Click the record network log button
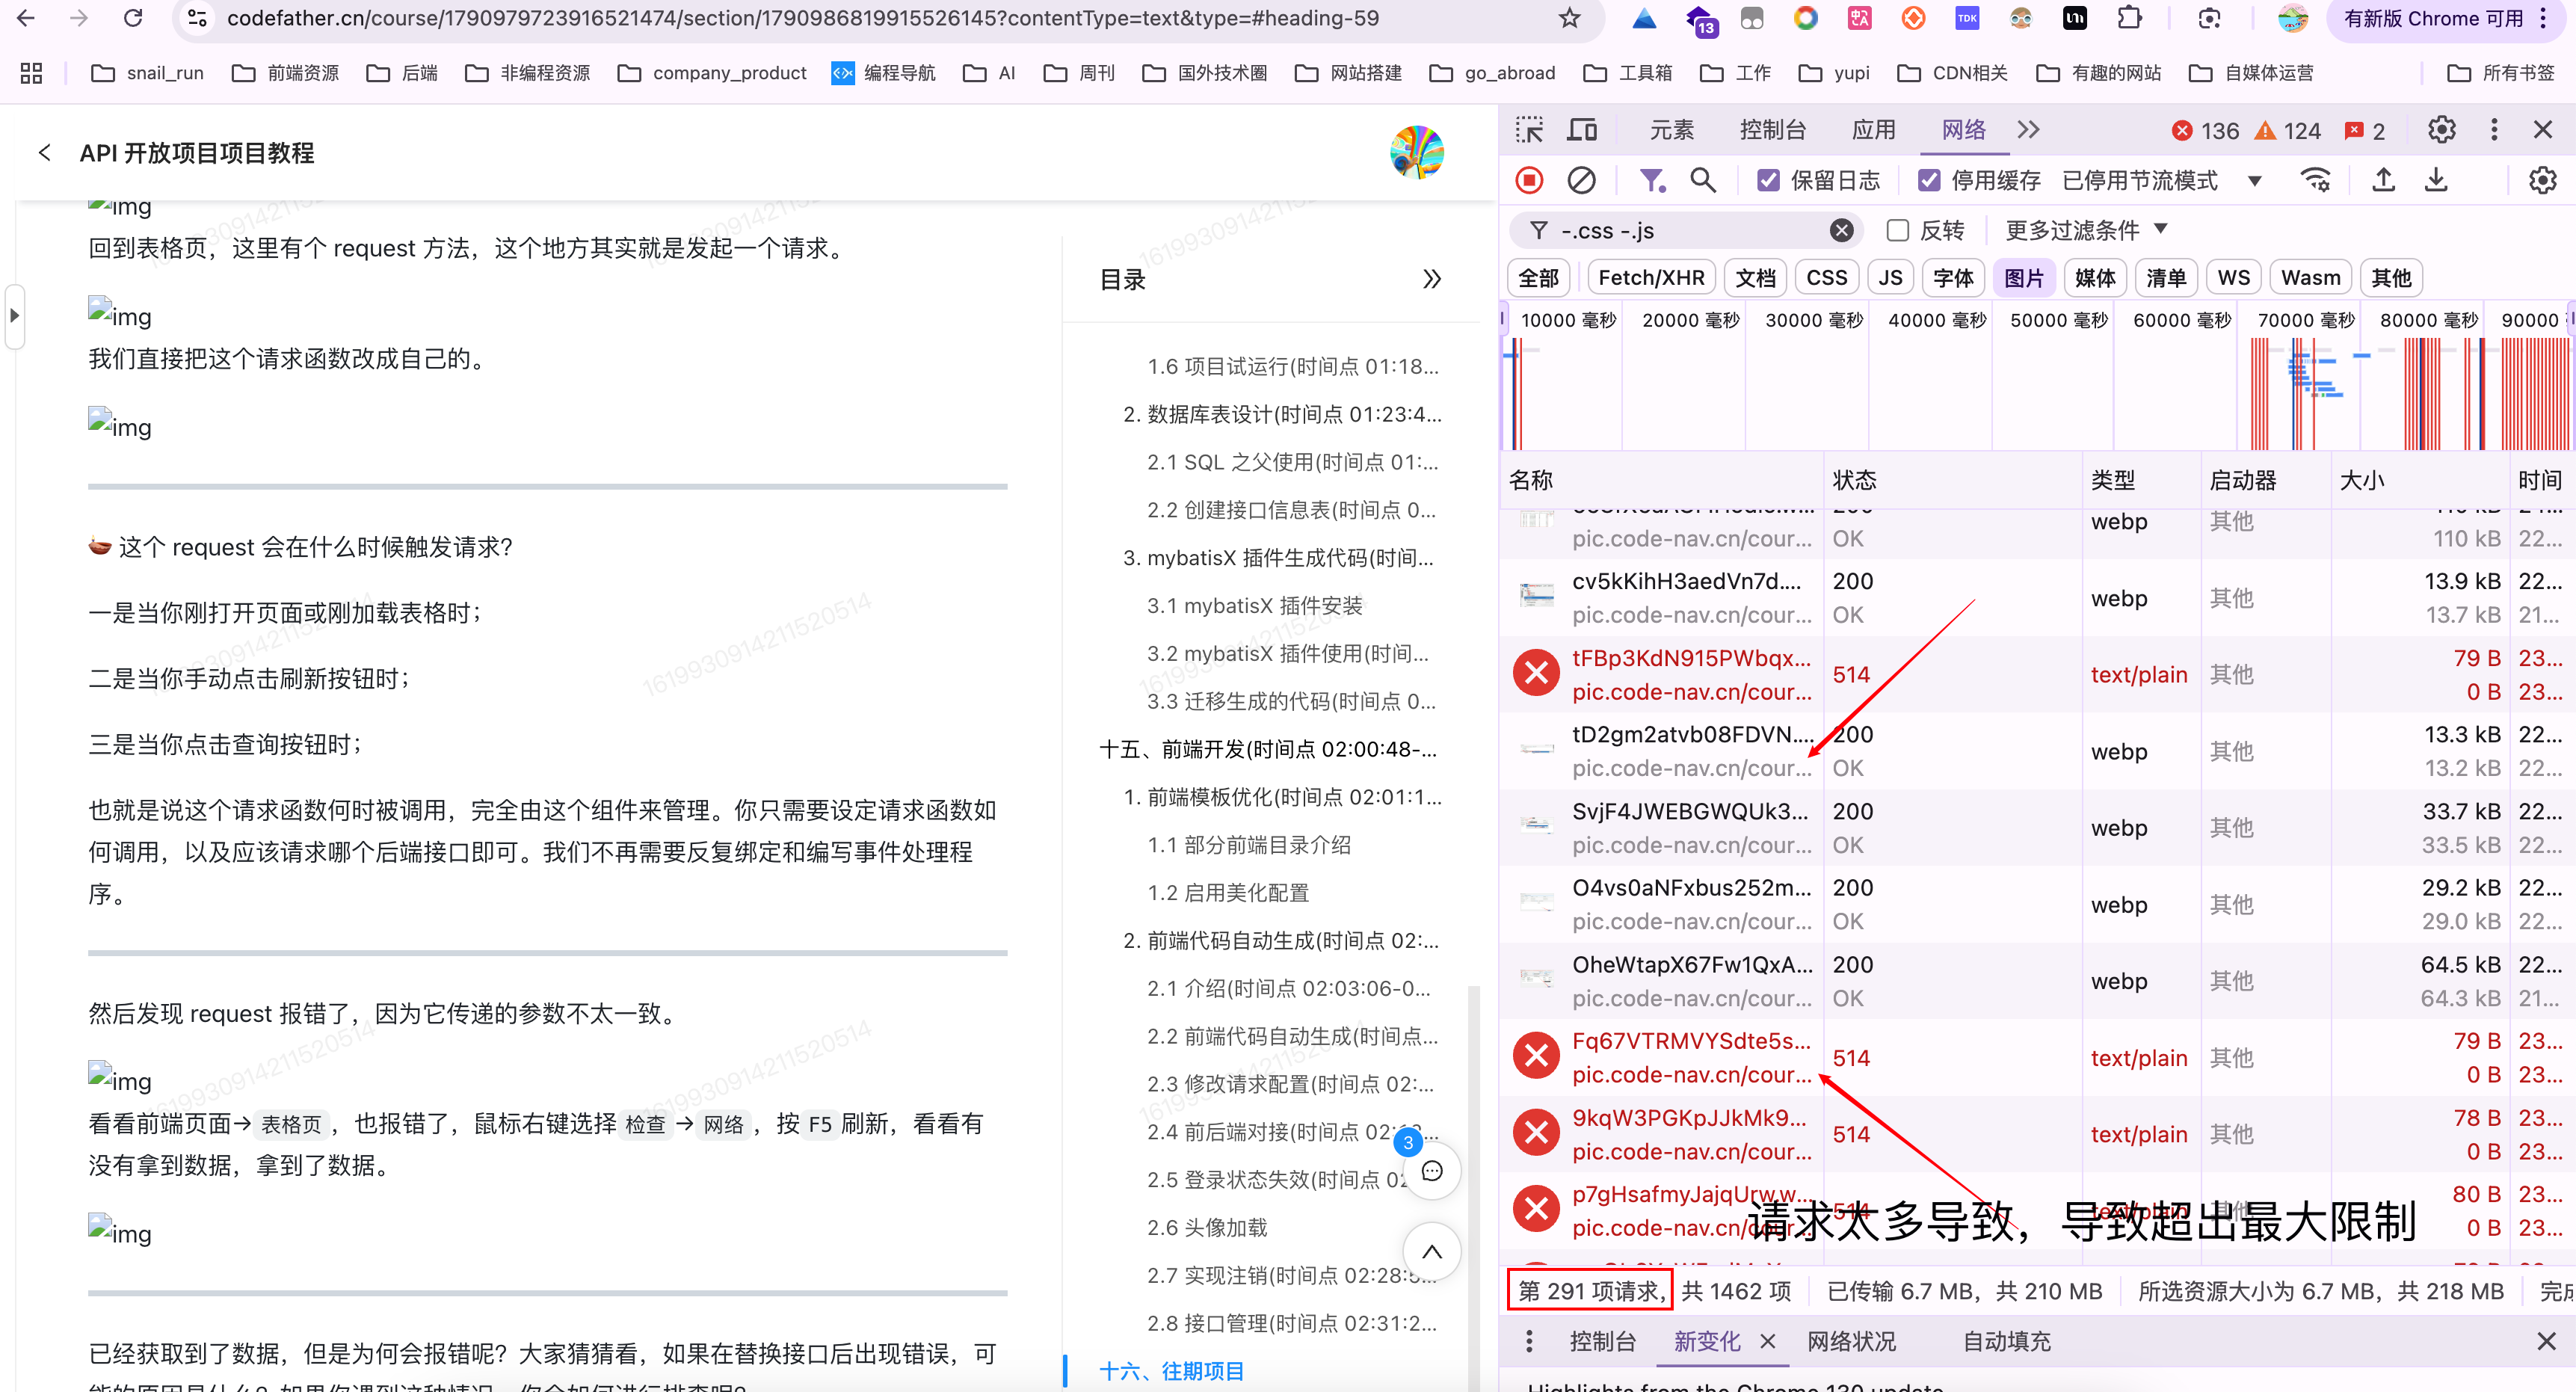The height and width of the screenshot is (1392, 2576). click(1529, 180)
